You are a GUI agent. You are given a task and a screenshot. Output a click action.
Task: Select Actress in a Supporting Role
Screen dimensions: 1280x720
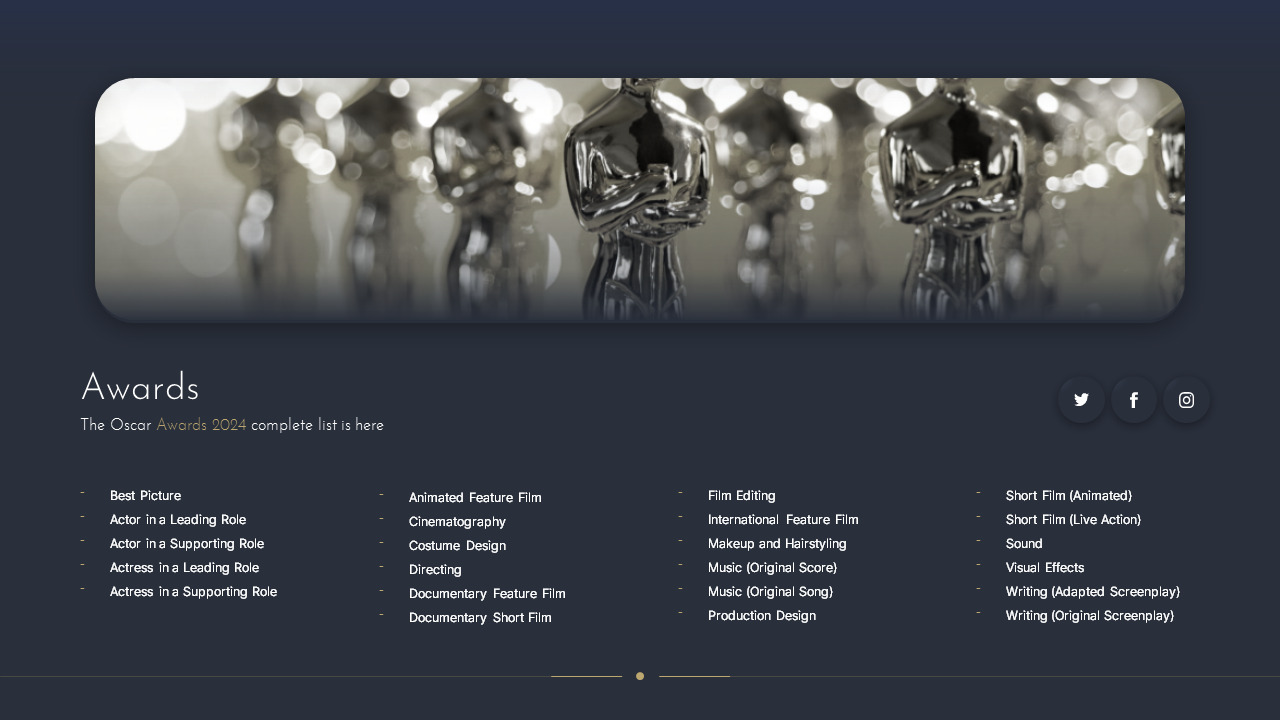193,591
